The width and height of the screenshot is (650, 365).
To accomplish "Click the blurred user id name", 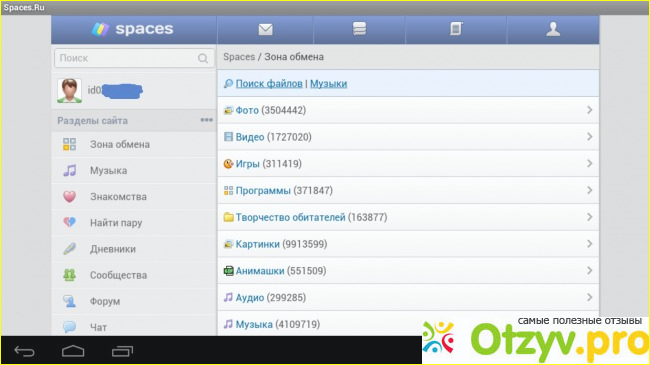I will point(115,90).
